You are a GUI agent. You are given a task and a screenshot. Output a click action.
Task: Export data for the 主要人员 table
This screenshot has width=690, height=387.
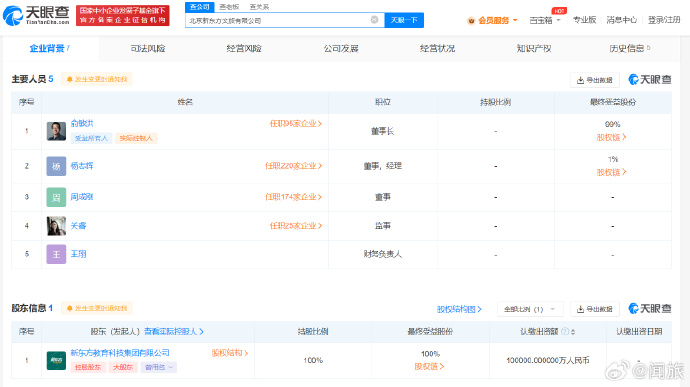click(x=595, y=80)
